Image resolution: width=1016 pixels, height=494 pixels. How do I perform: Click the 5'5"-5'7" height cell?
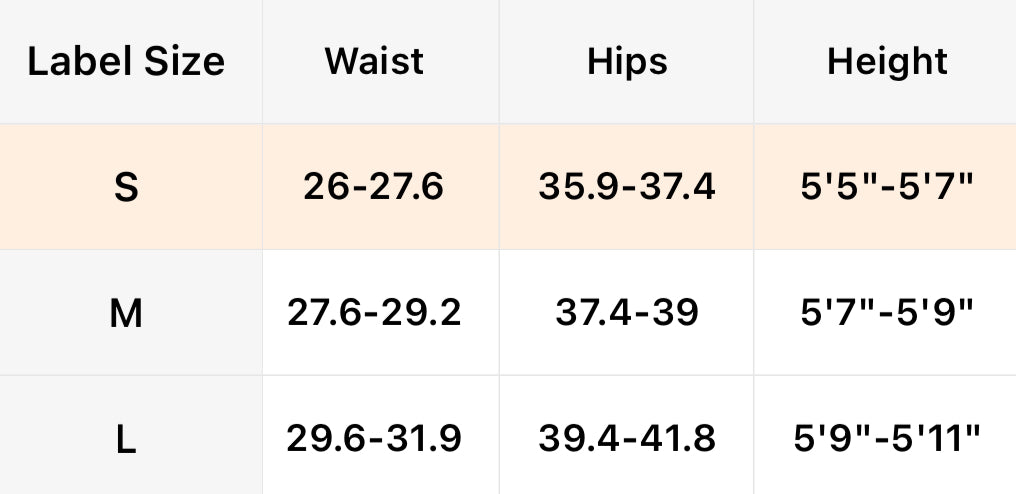887,187
